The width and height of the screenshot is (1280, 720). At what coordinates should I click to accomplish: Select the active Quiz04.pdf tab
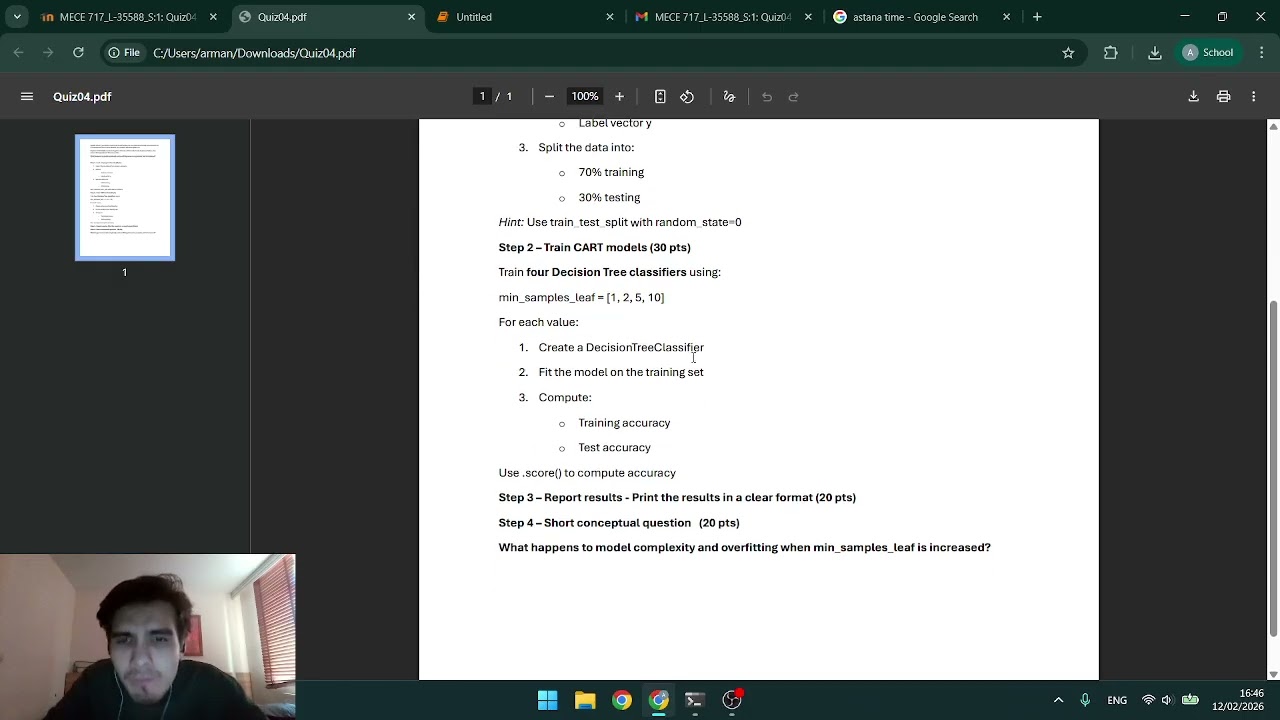pyautogui.click(x=327, y=17)
